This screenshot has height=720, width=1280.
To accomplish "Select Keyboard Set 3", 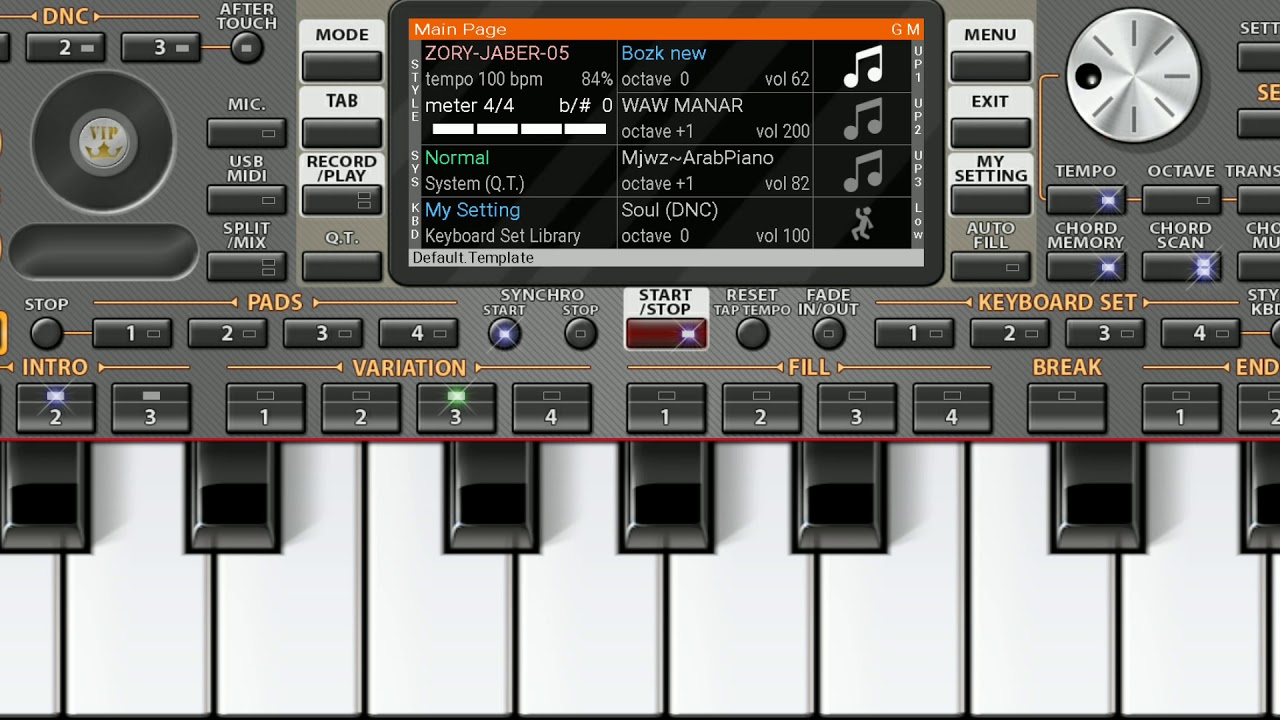I will (x=1105, y=333).
